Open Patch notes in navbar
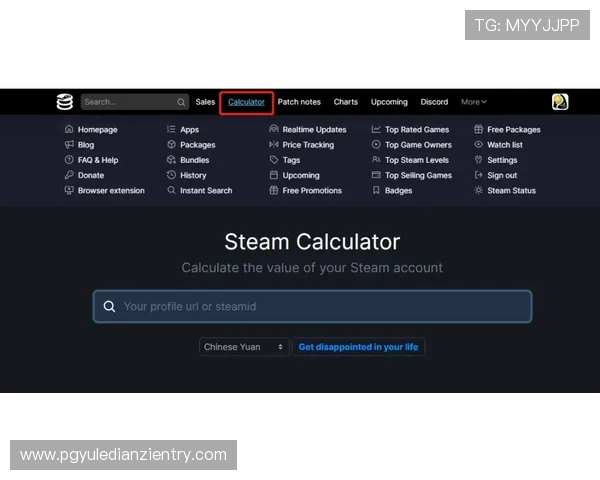The width and height of the screenshot is (600, 480). click(x=299, y=102)
